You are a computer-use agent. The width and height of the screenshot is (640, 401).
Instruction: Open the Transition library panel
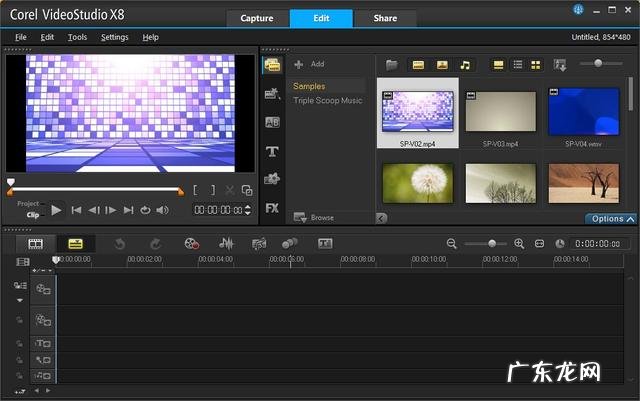tap(271, 122)
